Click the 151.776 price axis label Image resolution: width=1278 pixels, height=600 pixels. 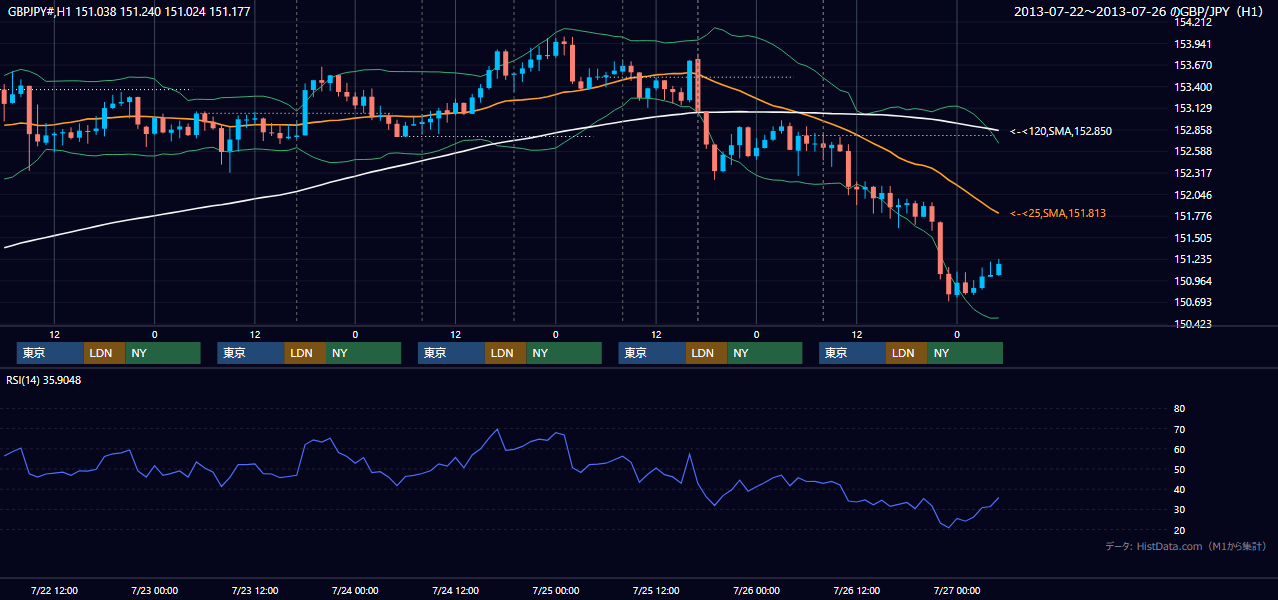[x=1193, y=217]
